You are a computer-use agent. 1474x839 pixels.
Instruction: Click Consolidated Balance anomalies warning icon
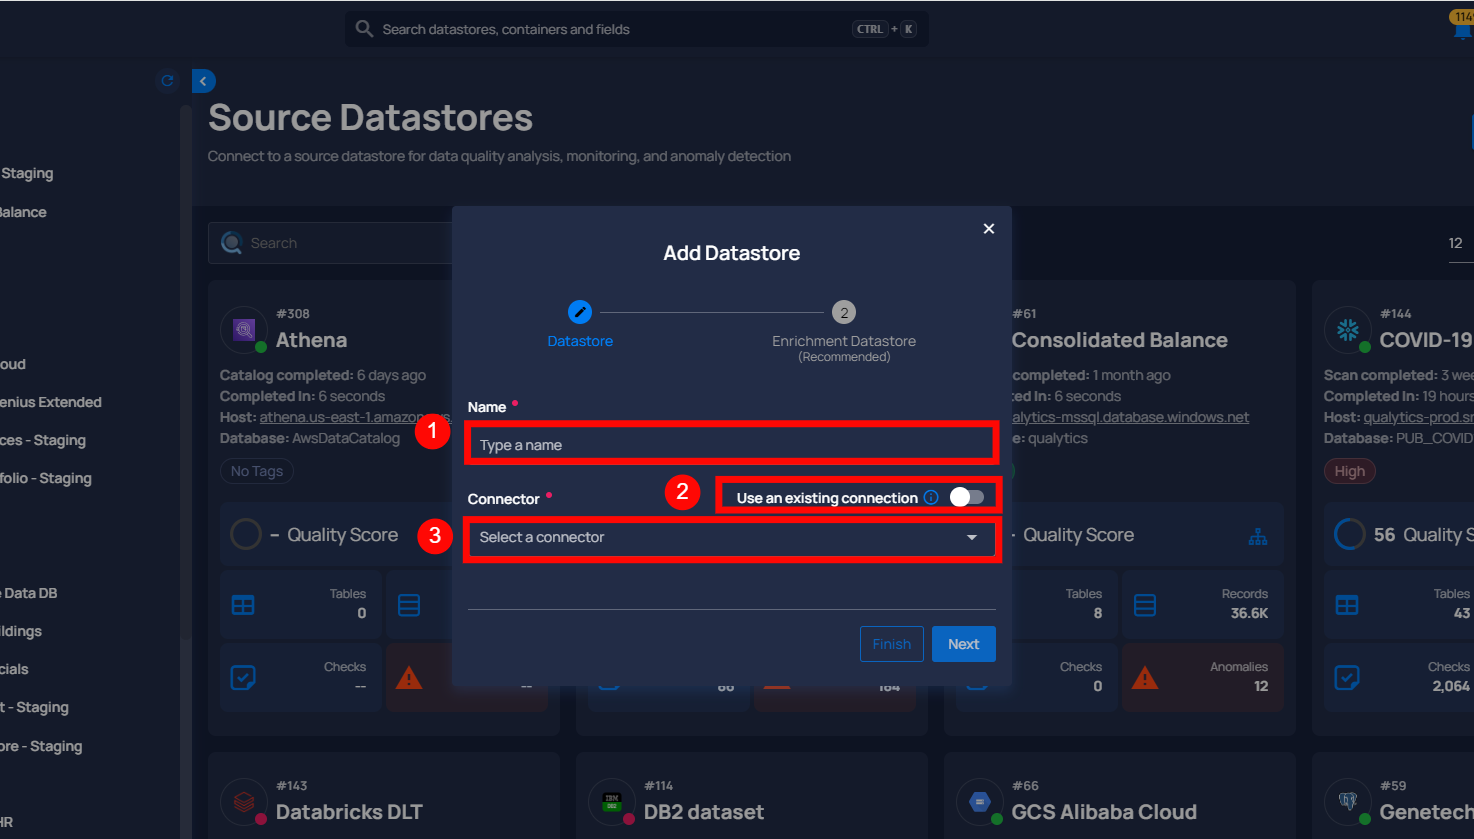(1145, 678)
